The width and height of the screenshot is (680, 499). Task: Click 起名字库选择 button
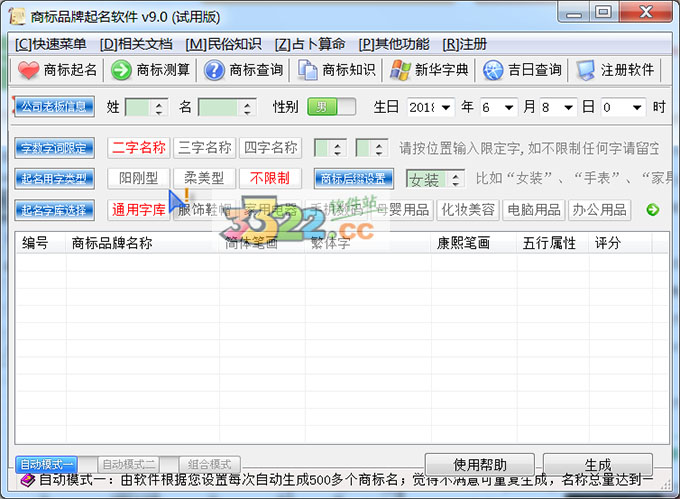(x=54, y=210)
